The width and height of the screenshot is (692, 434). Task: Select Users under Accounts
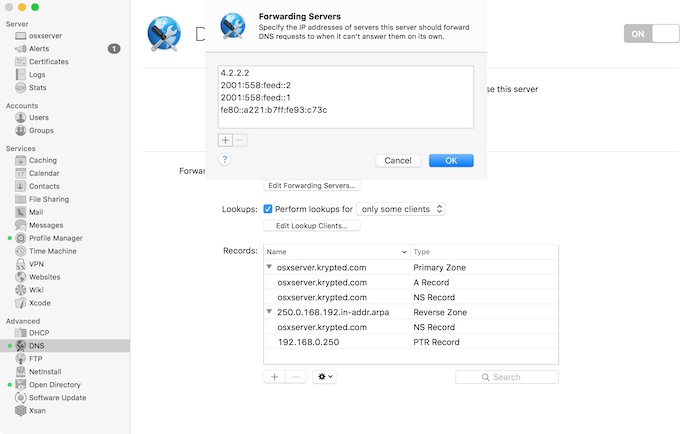41,117
